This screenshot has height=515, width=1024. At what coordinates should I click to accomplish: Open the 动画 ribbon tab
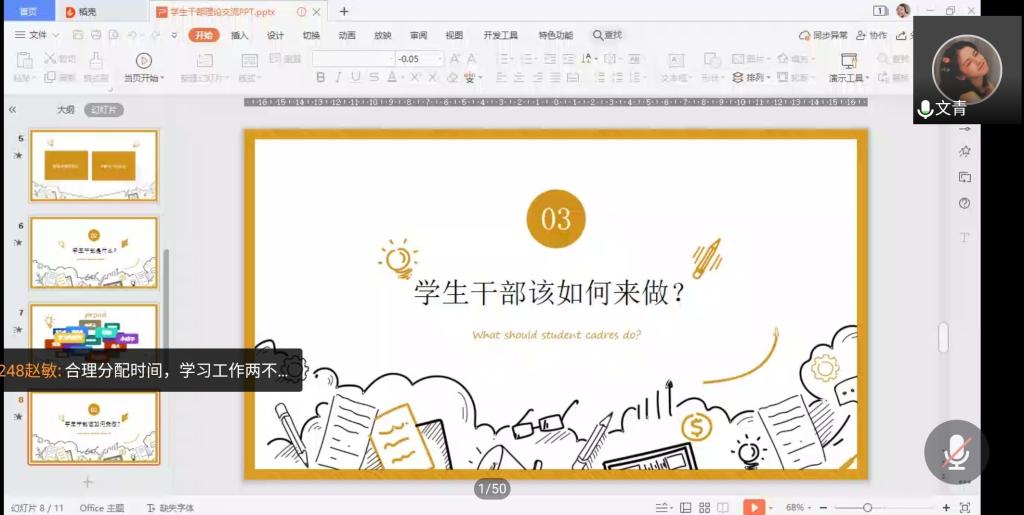(347, 35)
